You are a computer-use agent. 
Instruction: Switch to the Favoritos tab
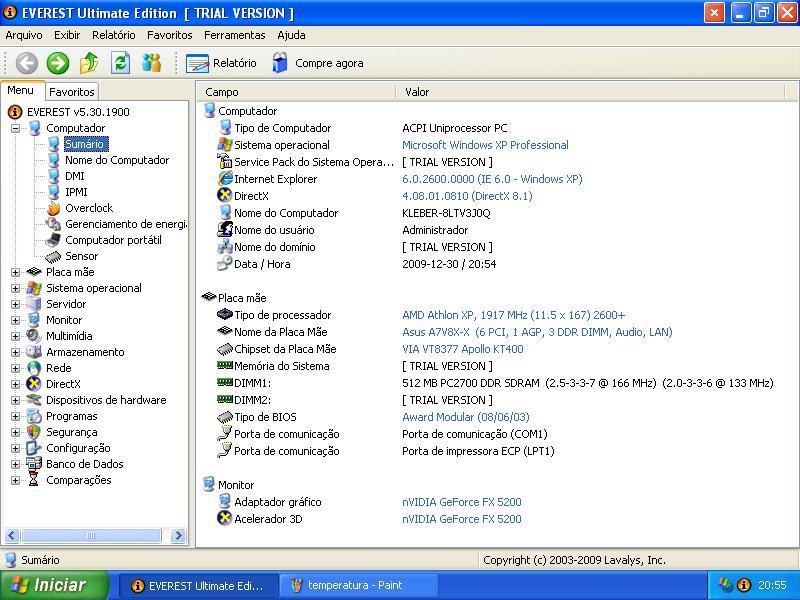point(71,92)
